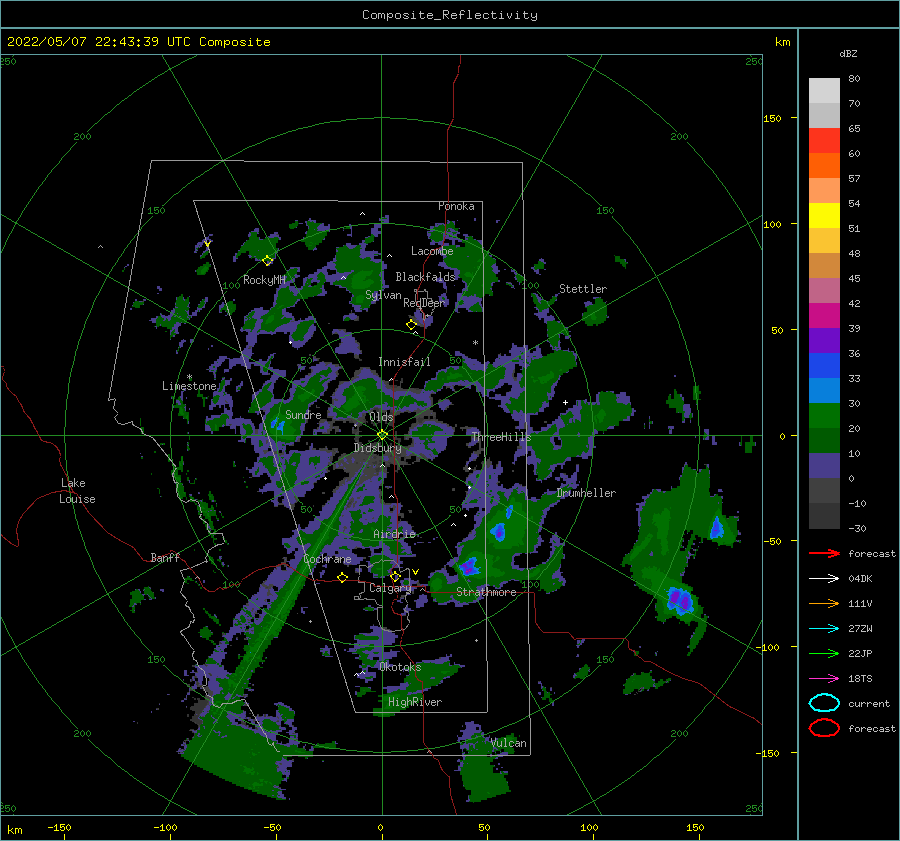Click the HighRiver town label
The height and width of the screenshot is (841, 900).
click(x=415, y=702)
